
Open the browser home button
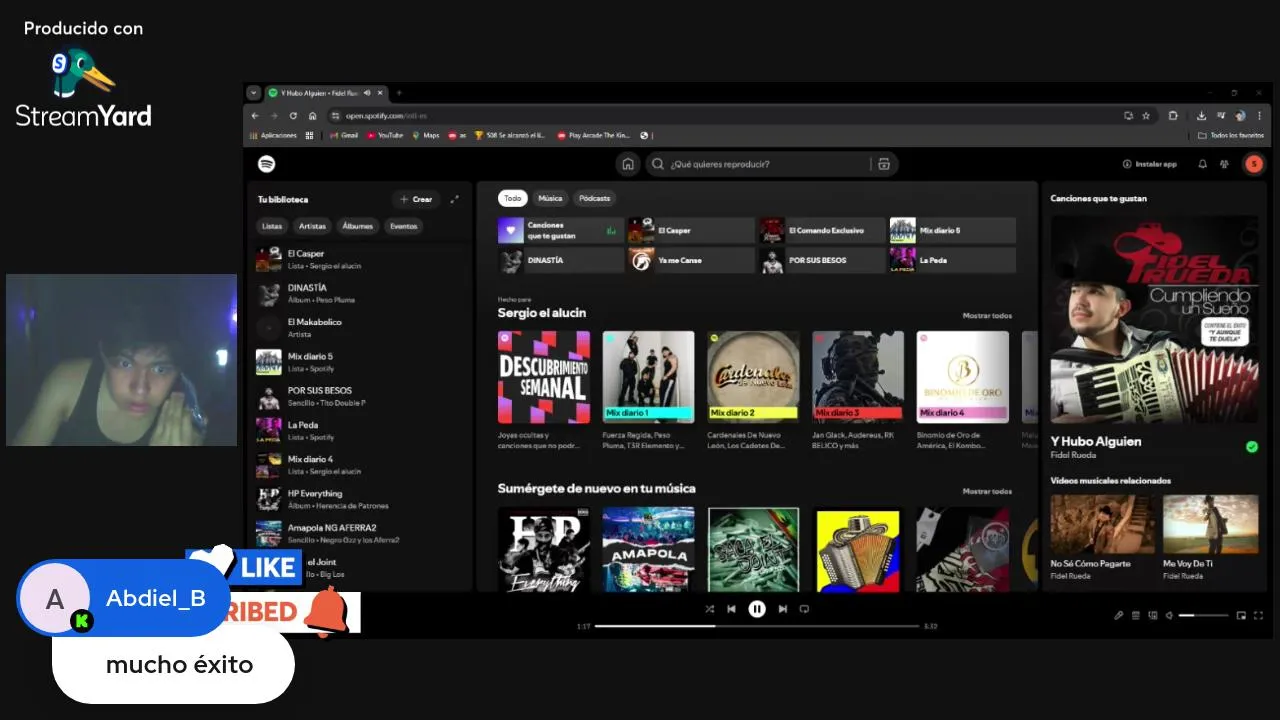tap(312, 115)
